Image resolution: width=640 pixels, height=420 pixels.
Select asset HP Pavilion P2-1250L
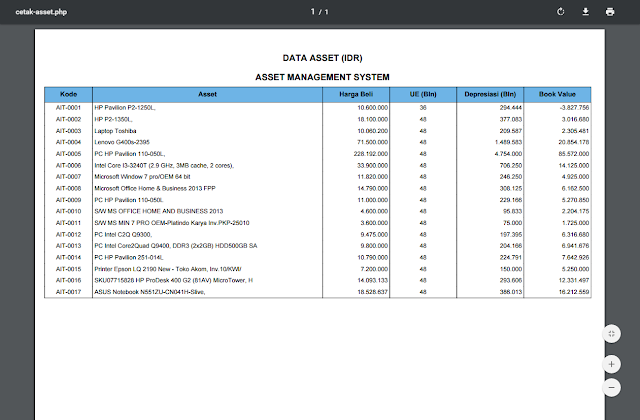(x=125, y=108)
